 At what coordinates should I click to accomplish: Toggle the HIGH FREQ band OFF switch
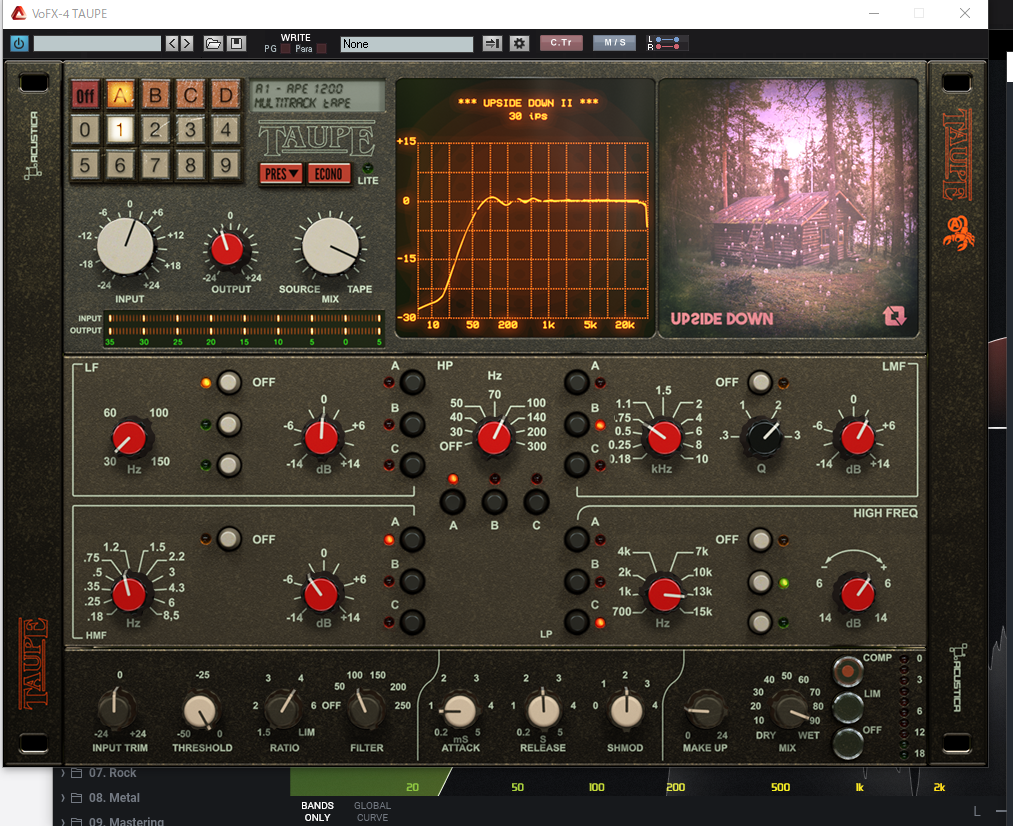[x=760, y=540]
